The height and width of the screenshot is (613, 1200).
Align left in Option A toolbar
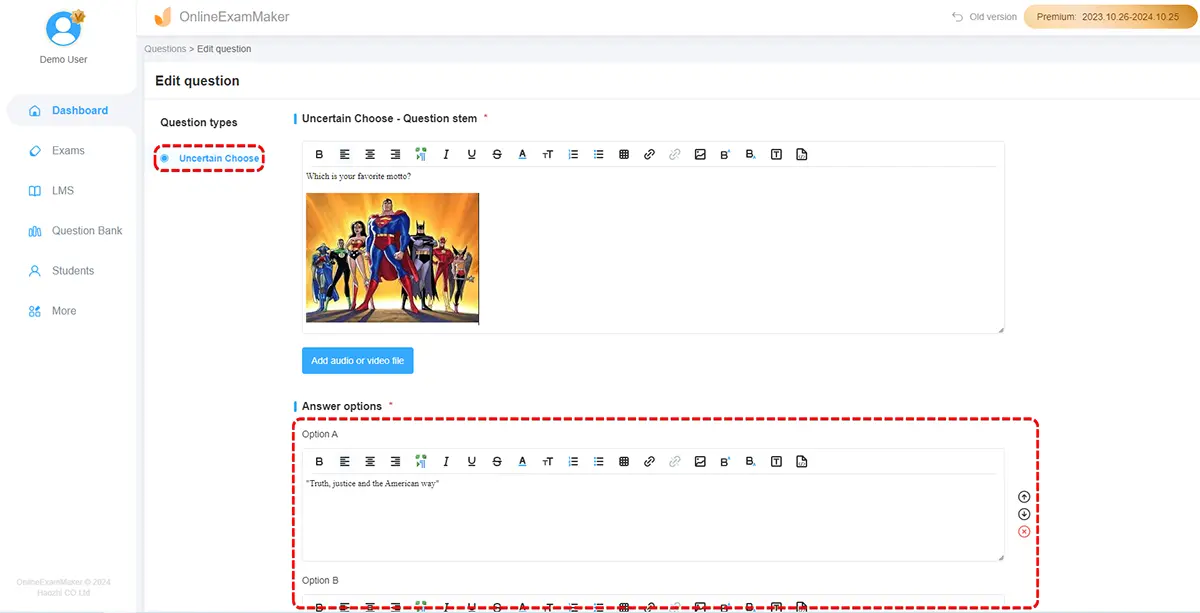point(345,461)
